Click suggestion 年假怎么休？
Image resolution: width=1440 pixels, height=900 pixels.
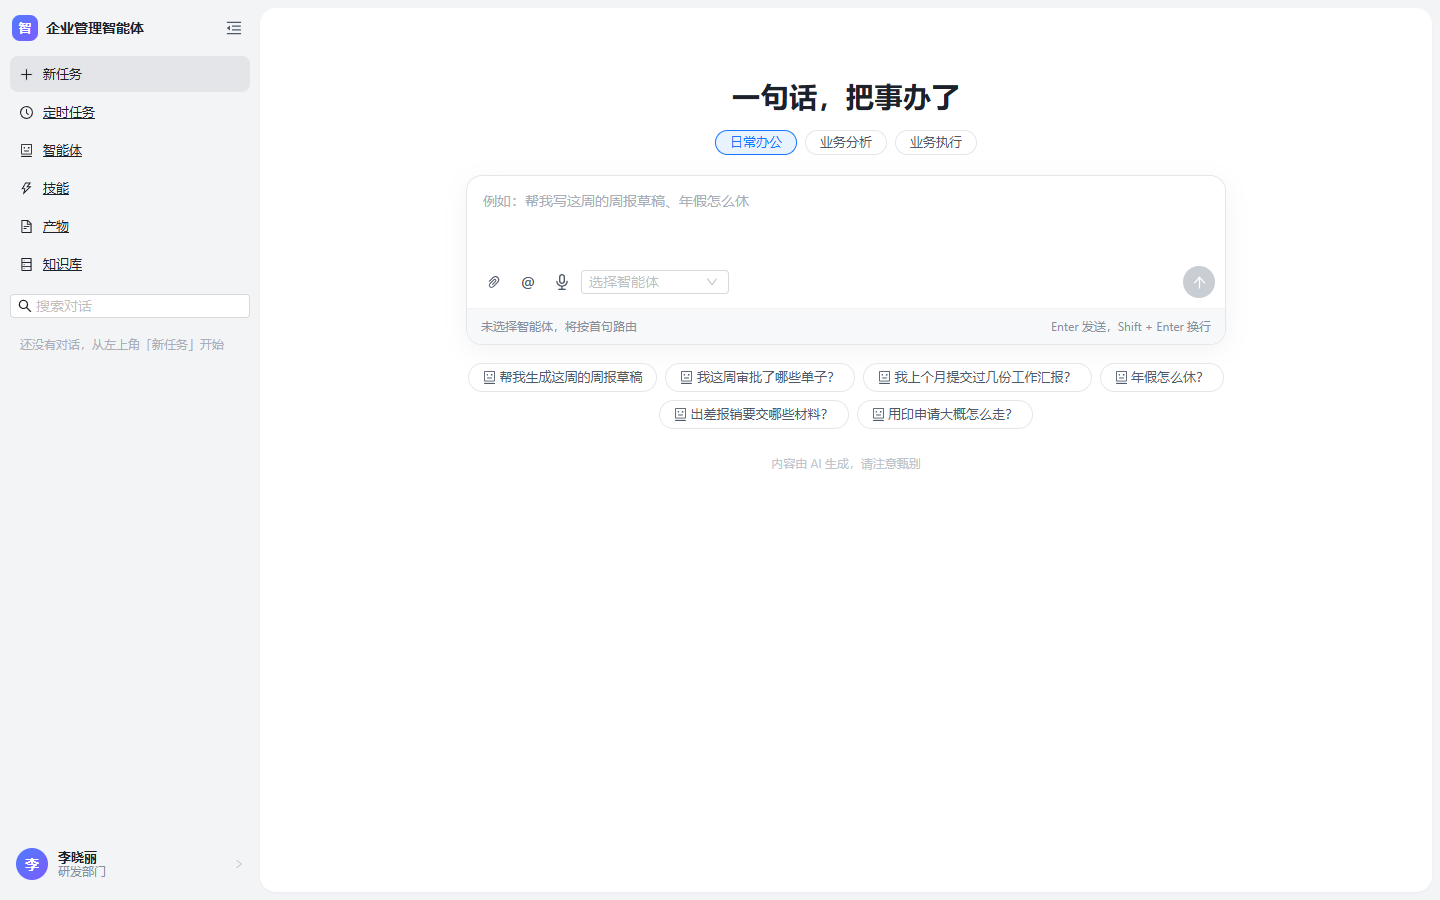(1162, 377)
